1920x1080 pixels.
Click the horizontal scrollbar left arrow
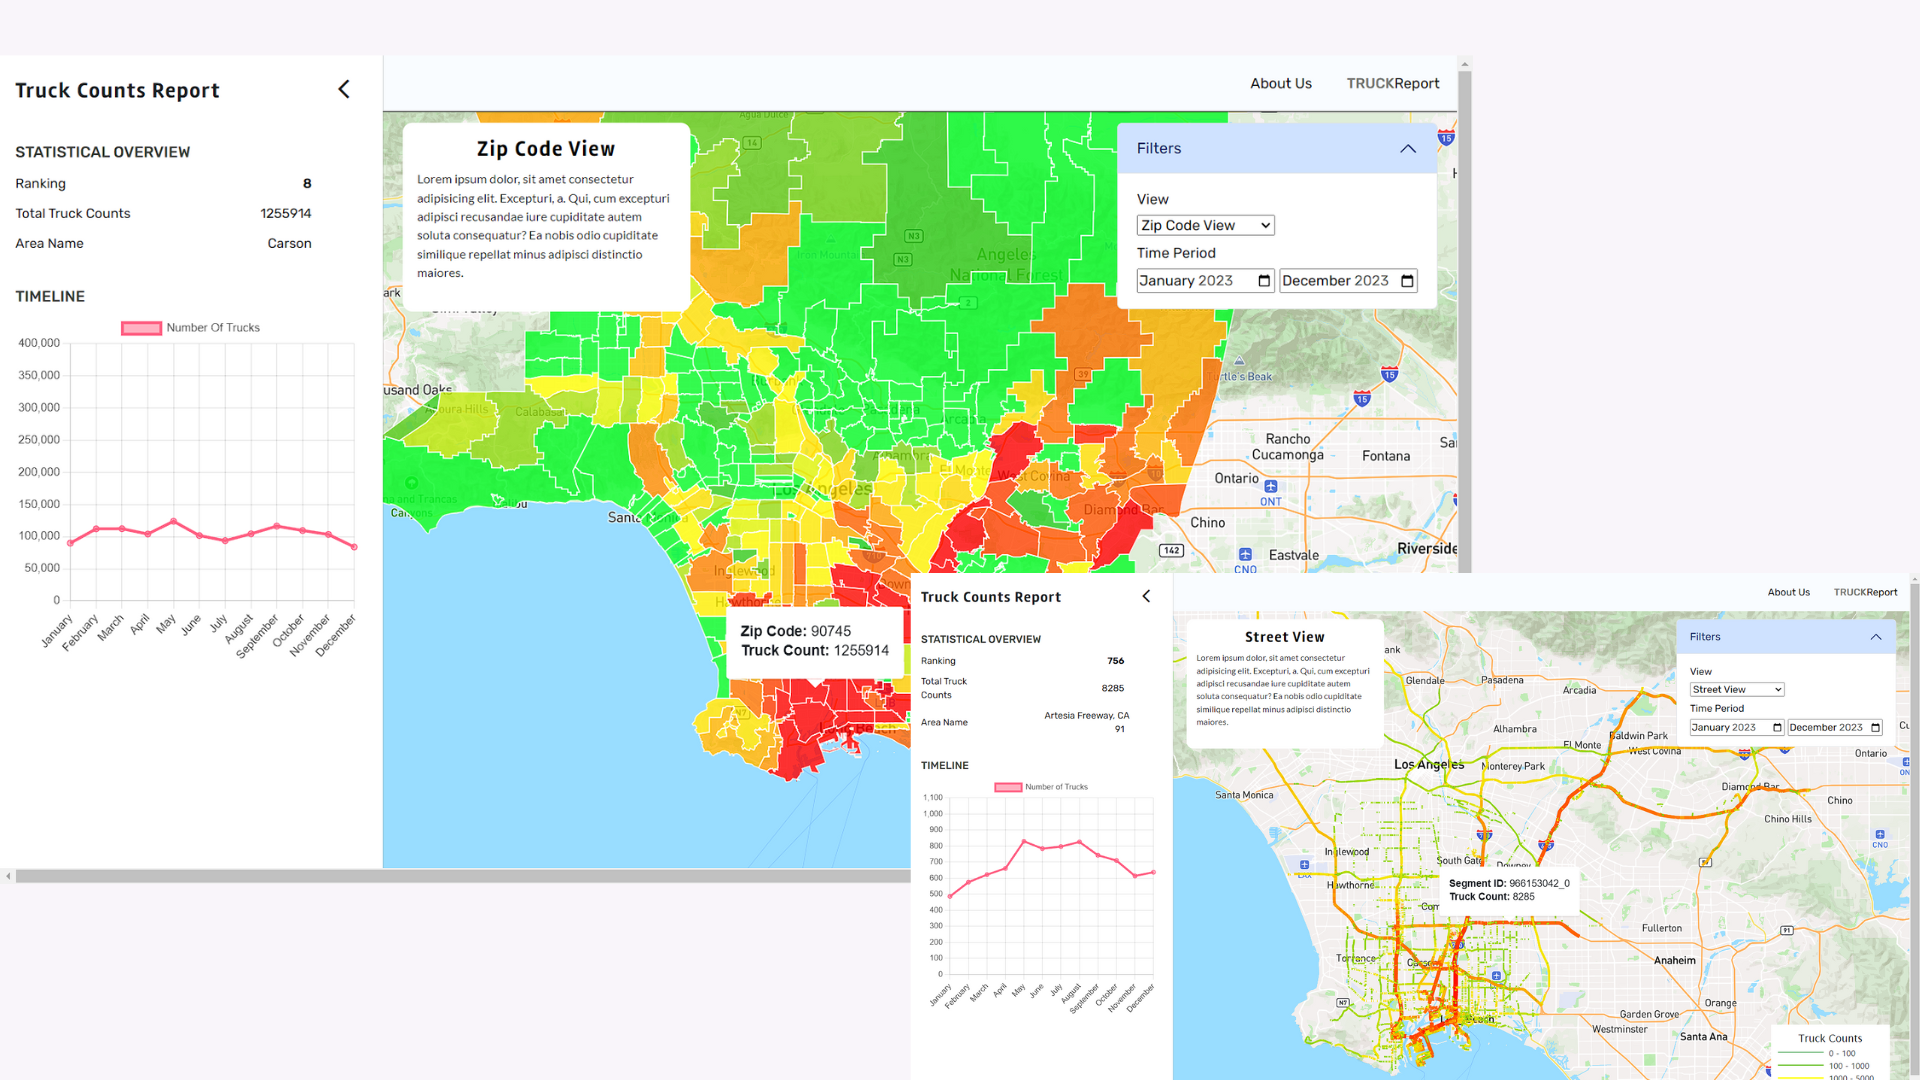(x=8, y=876)
